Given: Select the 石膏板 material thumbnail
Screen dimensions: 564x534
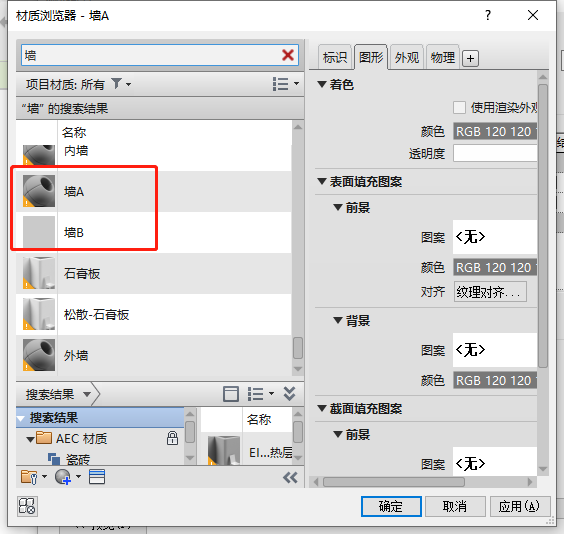Looking at the screenshot, I should pyautogui.click(x=39, y=273).
